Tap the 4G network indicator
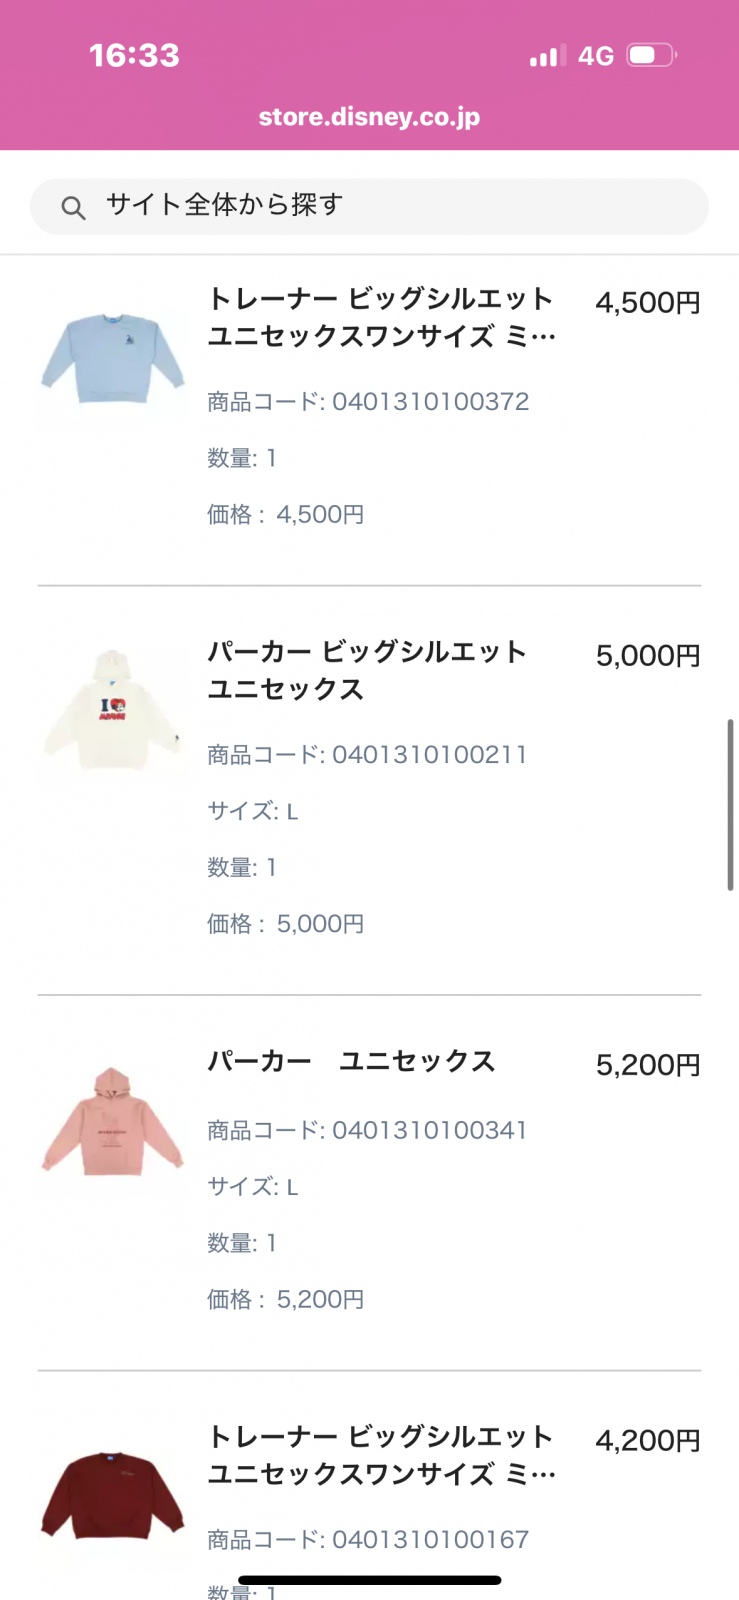The width and height of the screenshot is (739, 1600). coord(596,56)
